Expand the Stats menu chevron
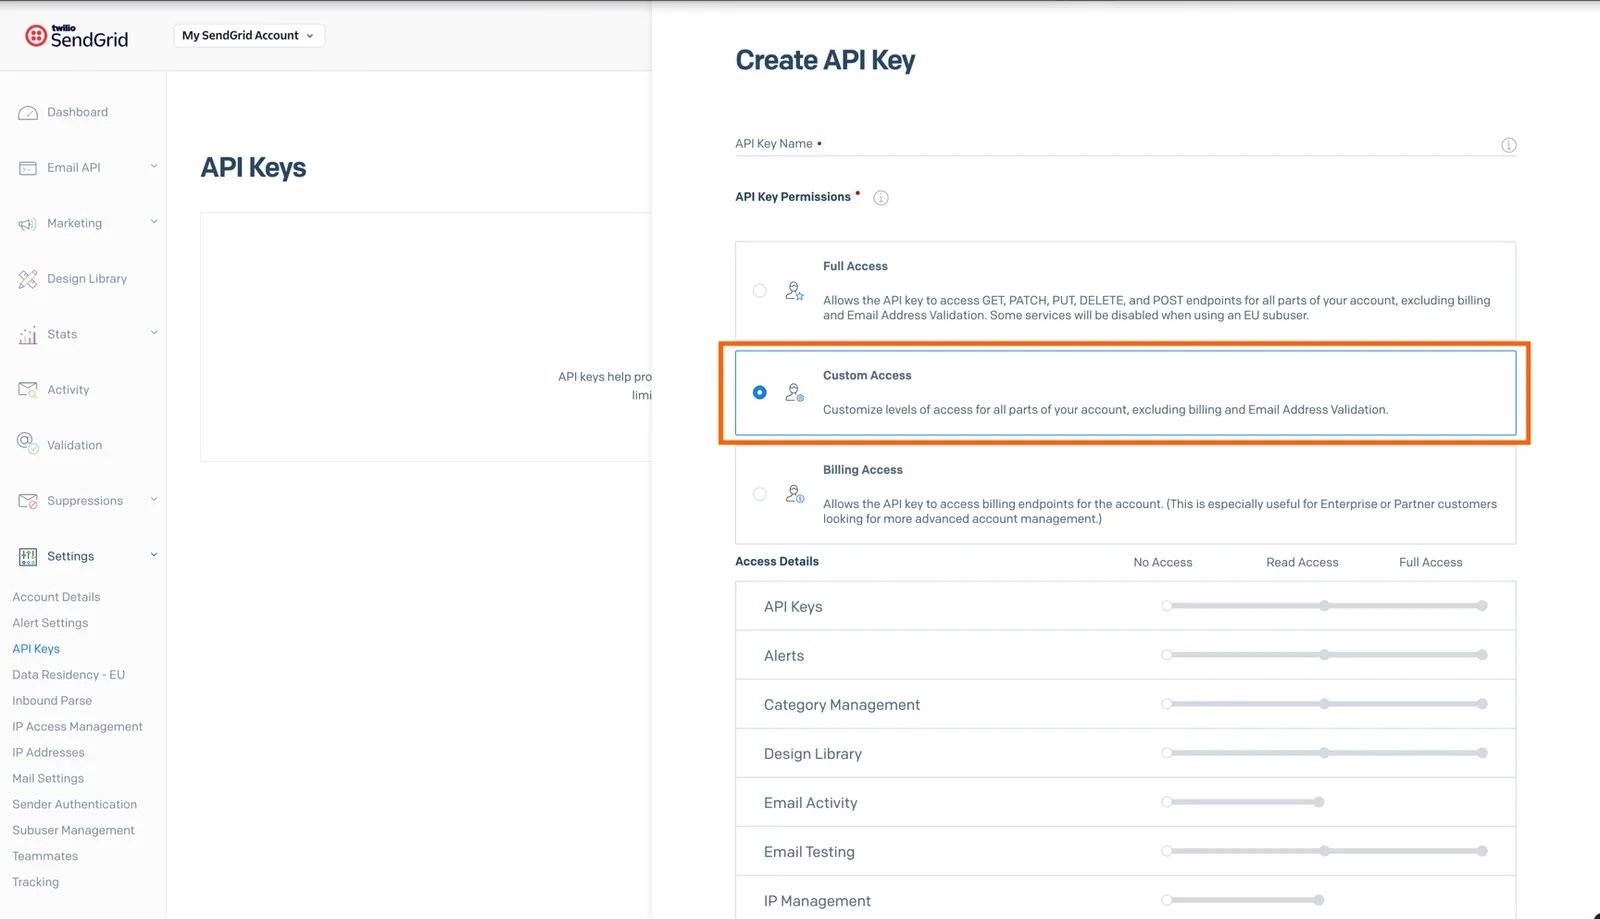This screenshot has height=919, width=1600. [x=154, y=333]
